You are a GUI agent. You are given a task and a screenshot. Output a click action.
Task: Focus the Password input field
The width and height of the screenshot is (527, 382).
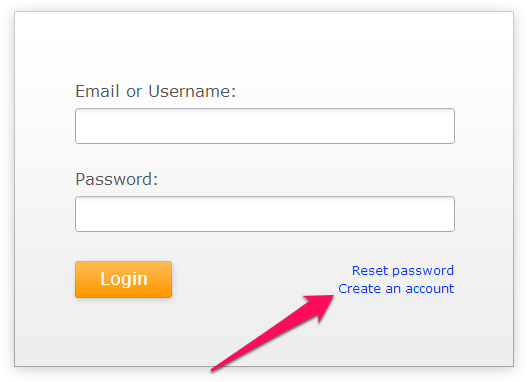(265, 214)
